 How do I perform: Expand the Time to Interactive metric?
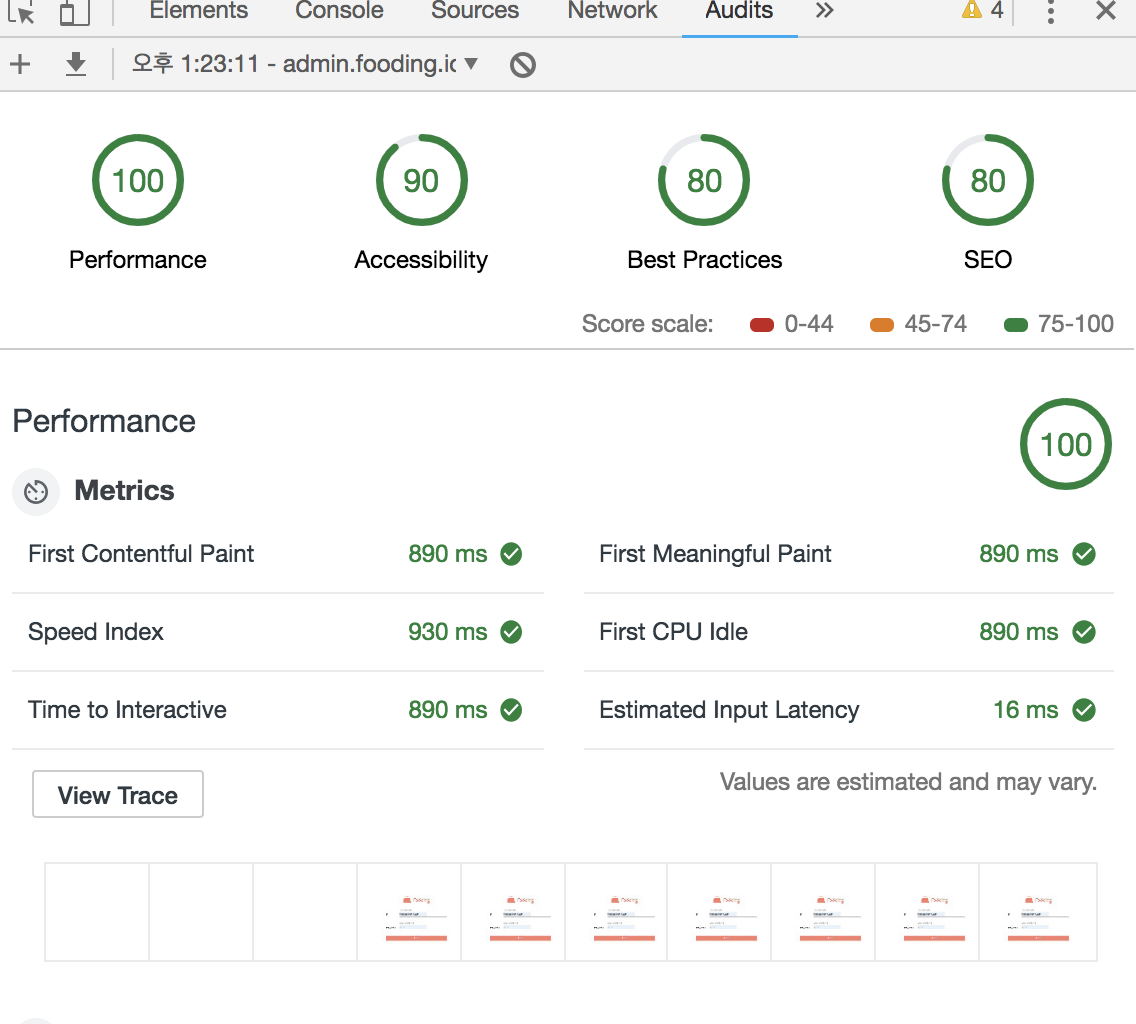(x=277, y=710)
